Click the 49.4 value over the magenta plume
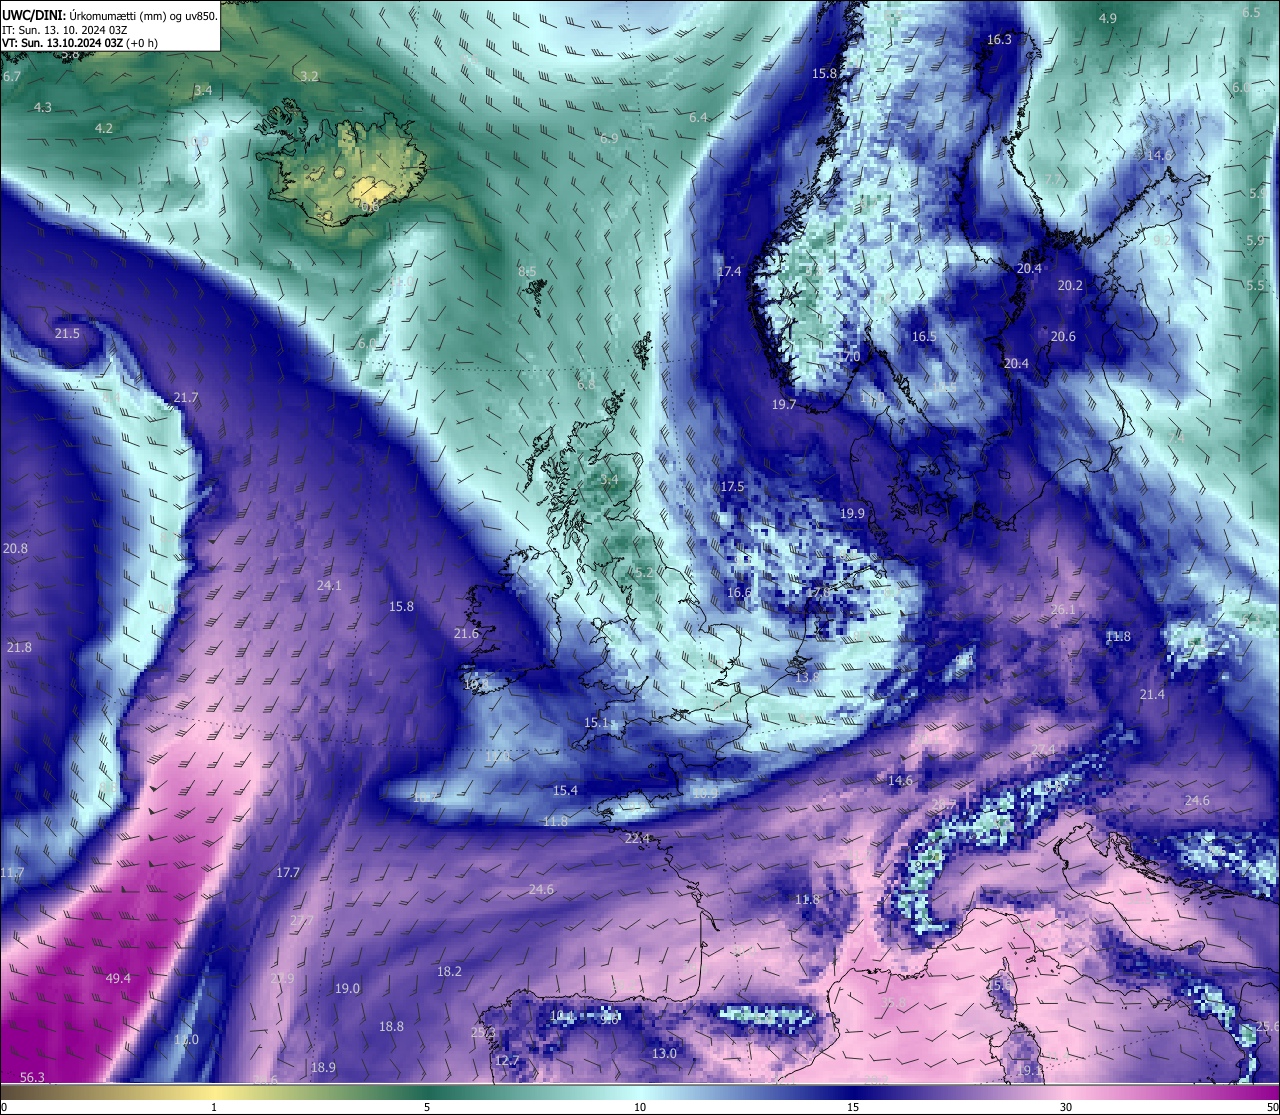 coord(118,978)
